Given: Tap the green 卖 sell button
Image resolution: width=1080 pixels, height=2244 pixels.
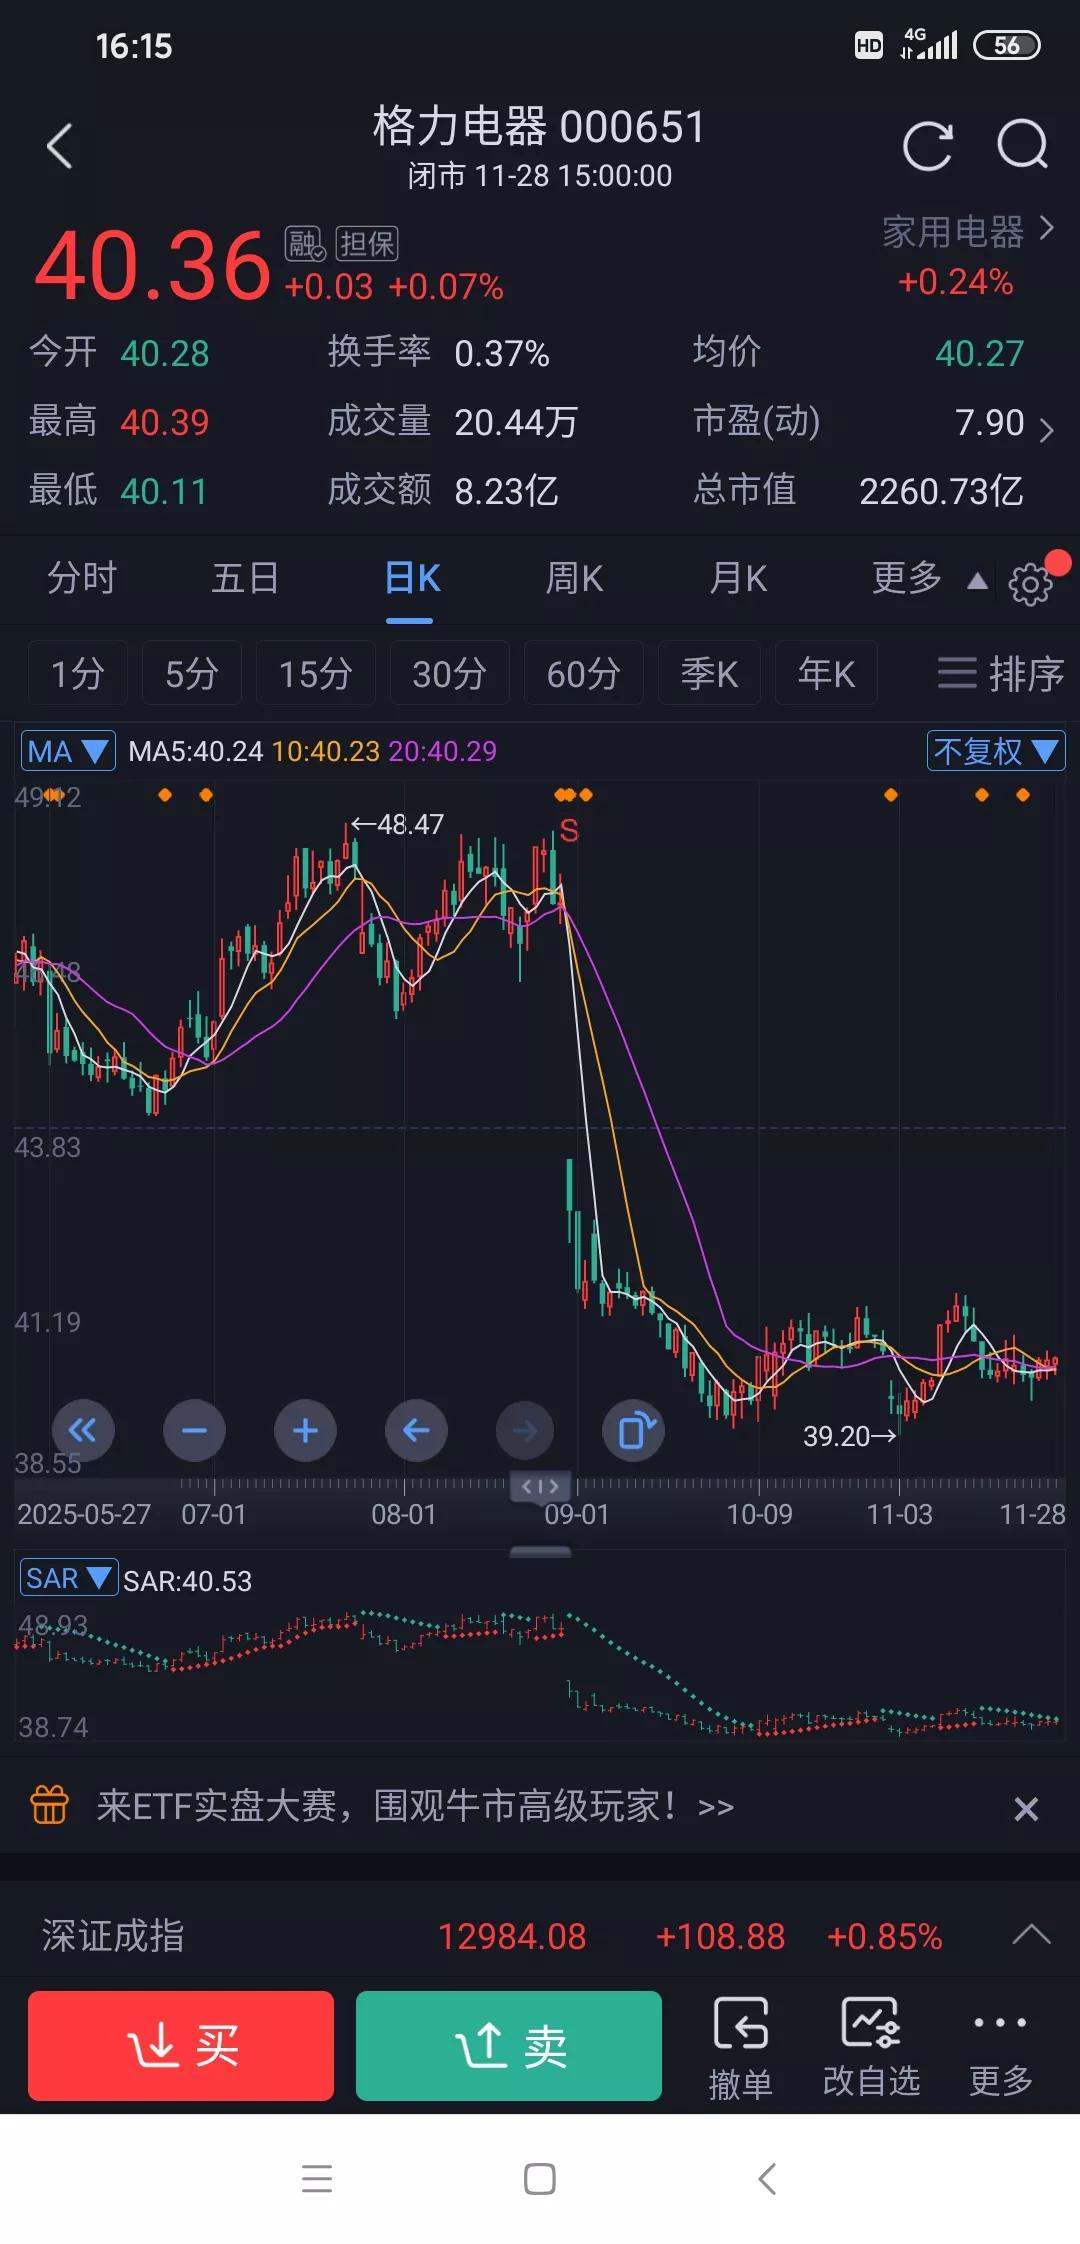Looking at the screenshot, I should [x=509, y=2045].
